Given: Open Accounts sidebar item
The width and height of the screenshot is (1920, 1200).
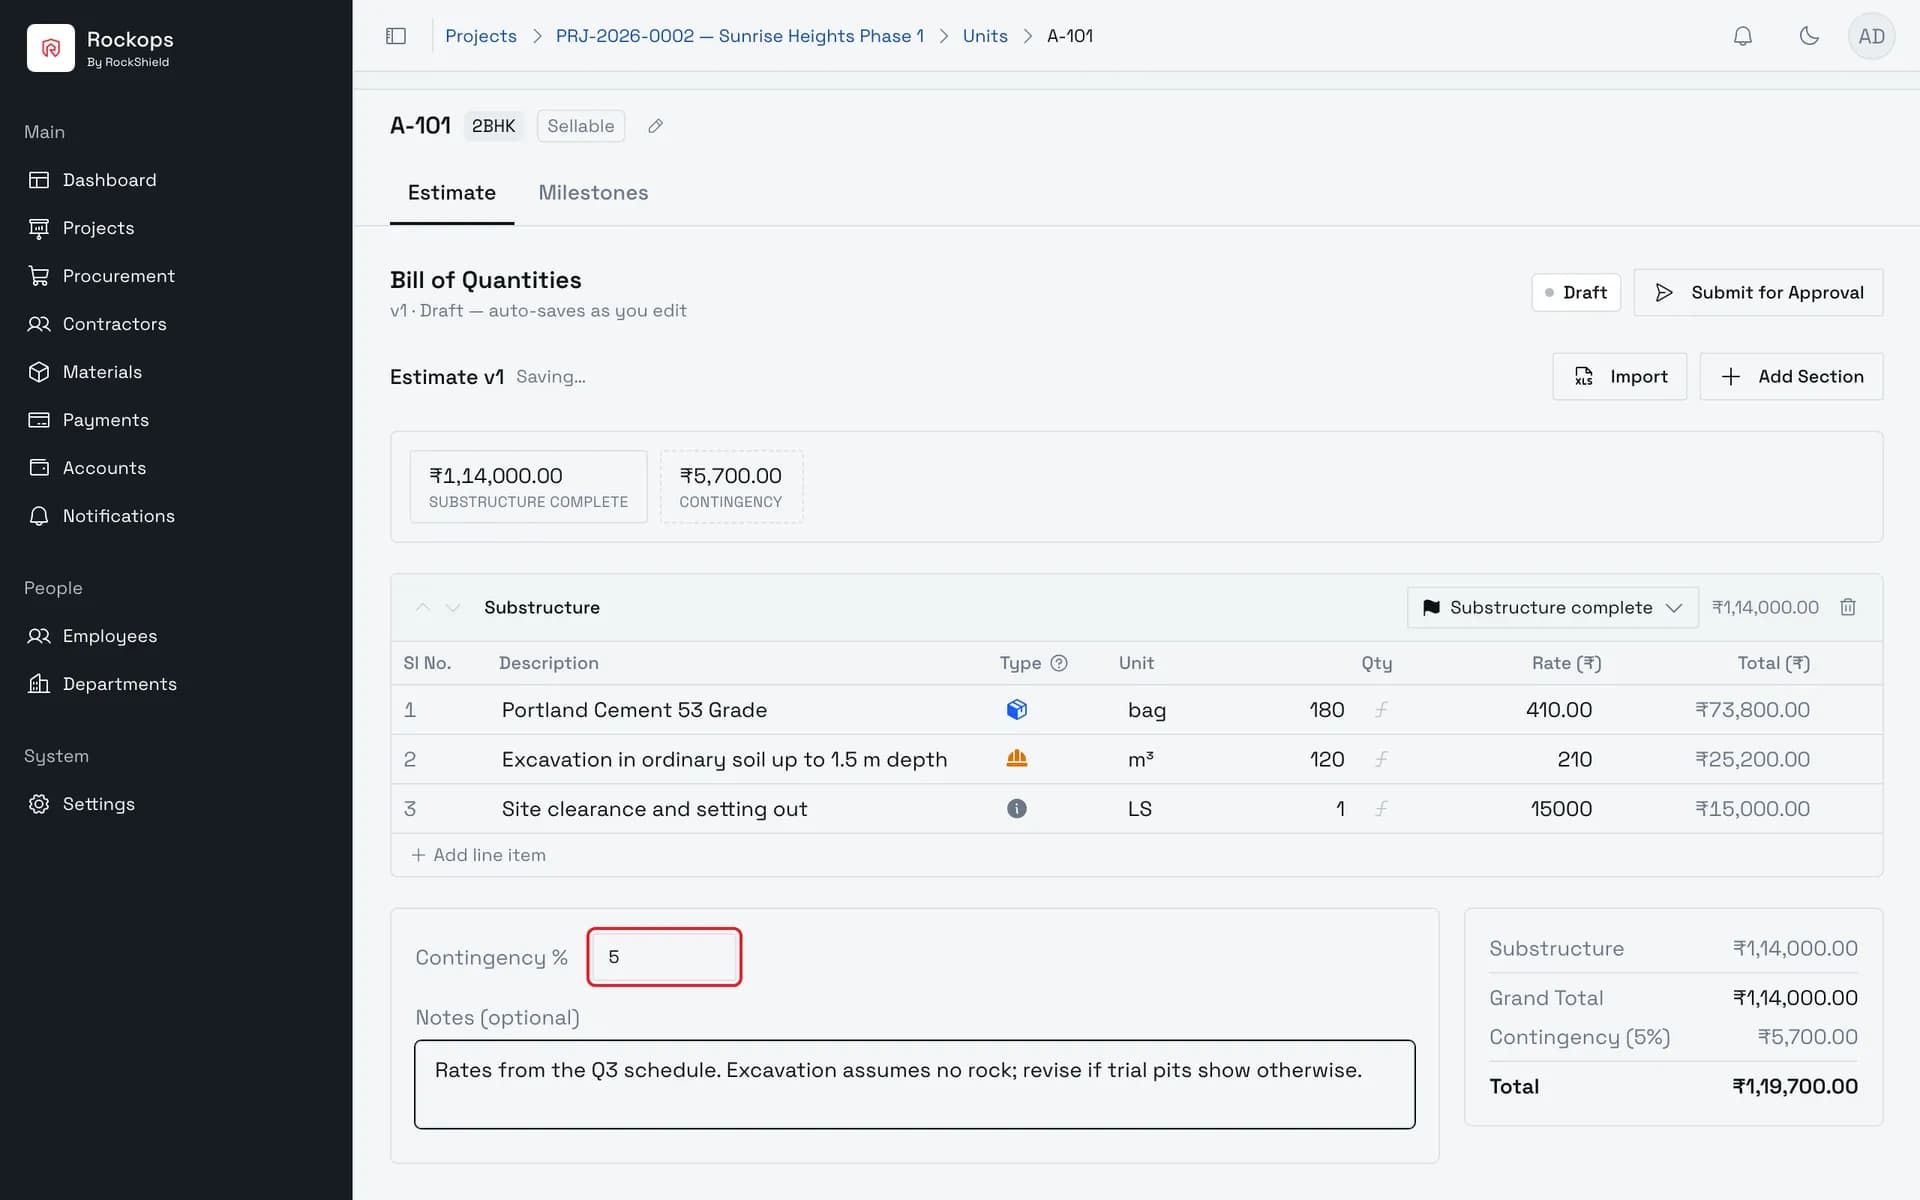Looking at the screenshot, I should [x=104, y=468].
